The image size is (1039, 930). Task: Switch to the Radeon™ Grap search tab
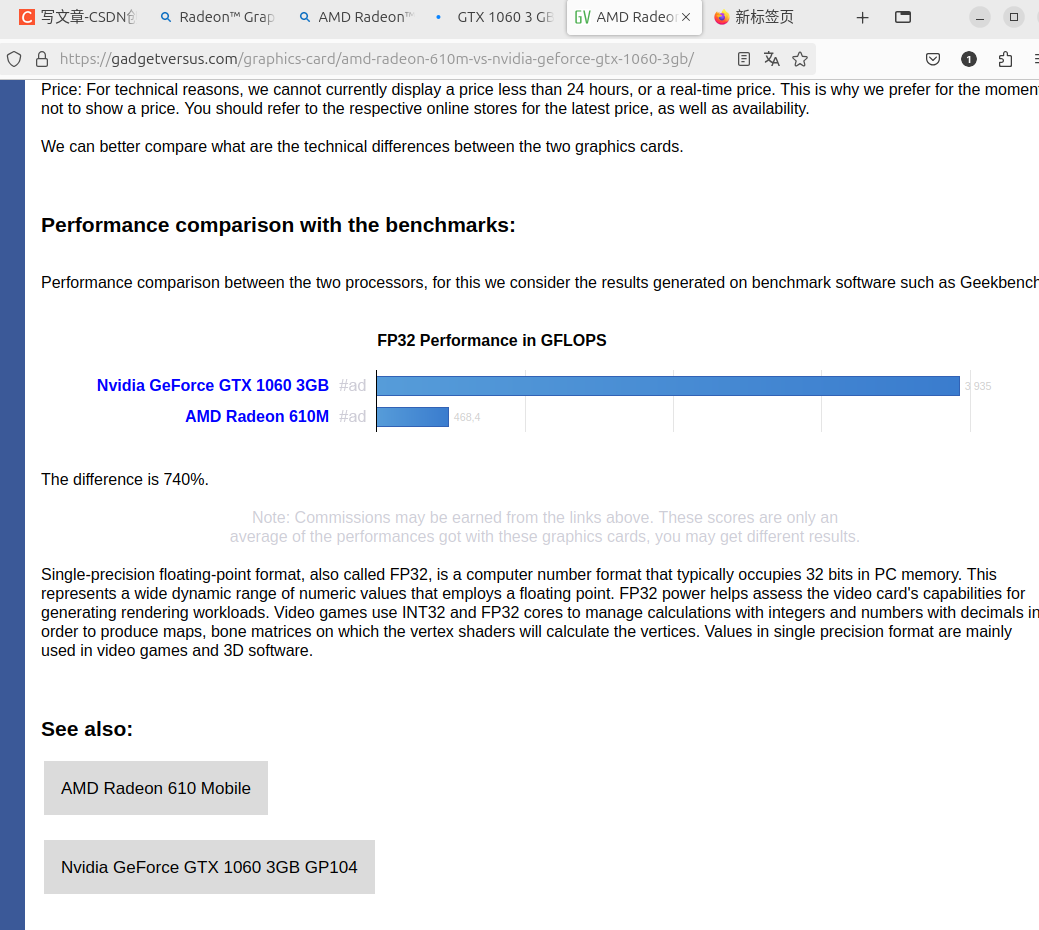pos(217,17)
